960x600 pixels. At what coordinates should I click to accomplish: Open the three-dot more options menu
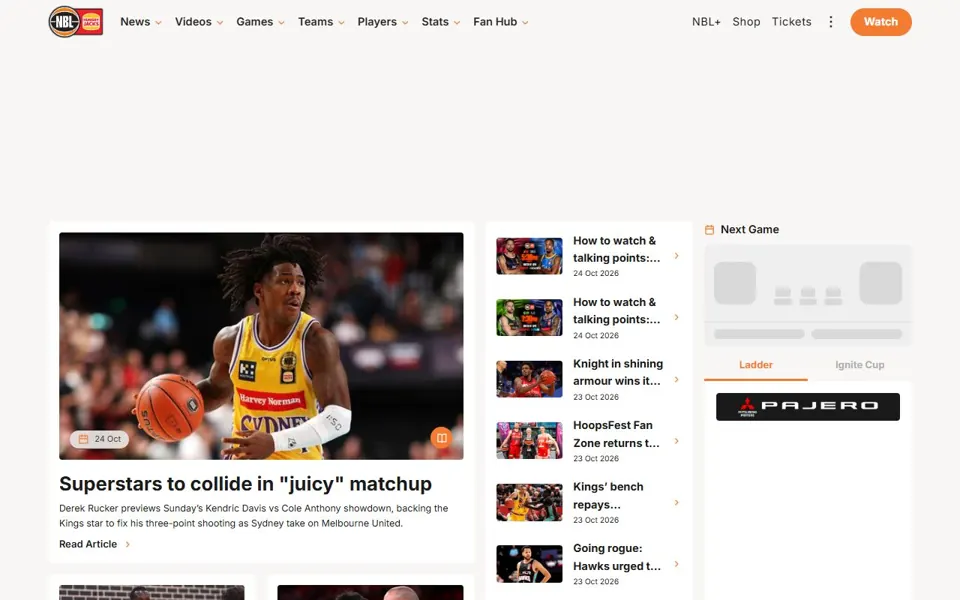click(x=831, y=22)
